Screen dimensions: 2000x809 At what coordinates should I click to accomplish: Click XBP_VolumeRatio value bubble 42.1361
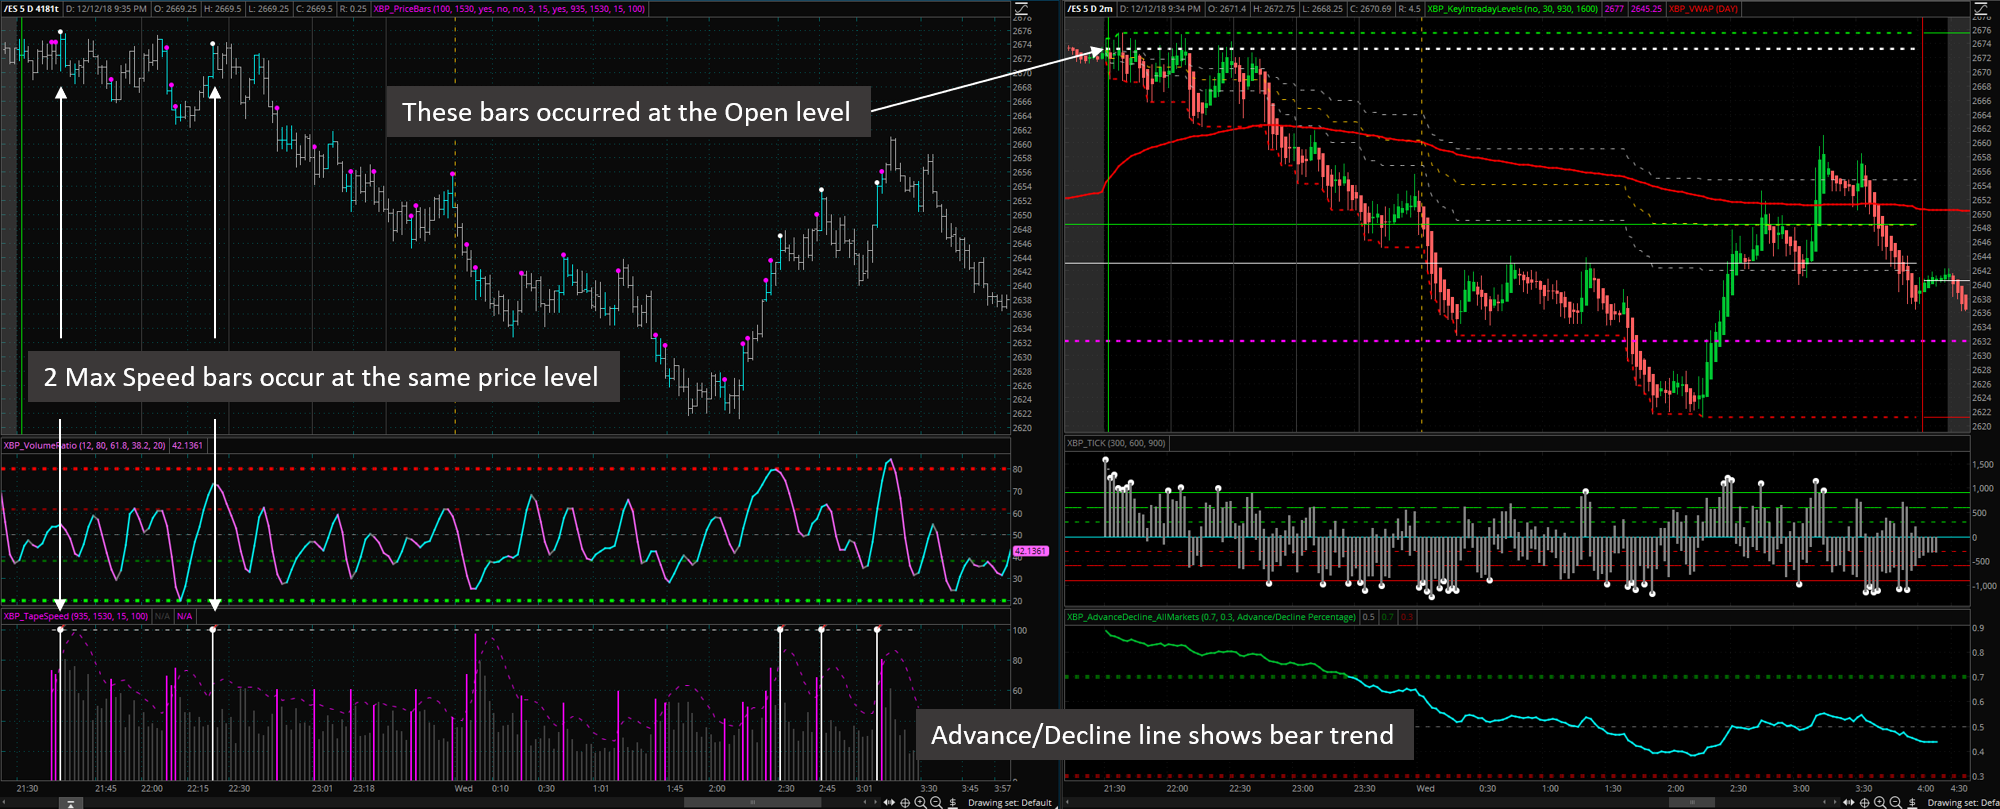pos(1029,551)
